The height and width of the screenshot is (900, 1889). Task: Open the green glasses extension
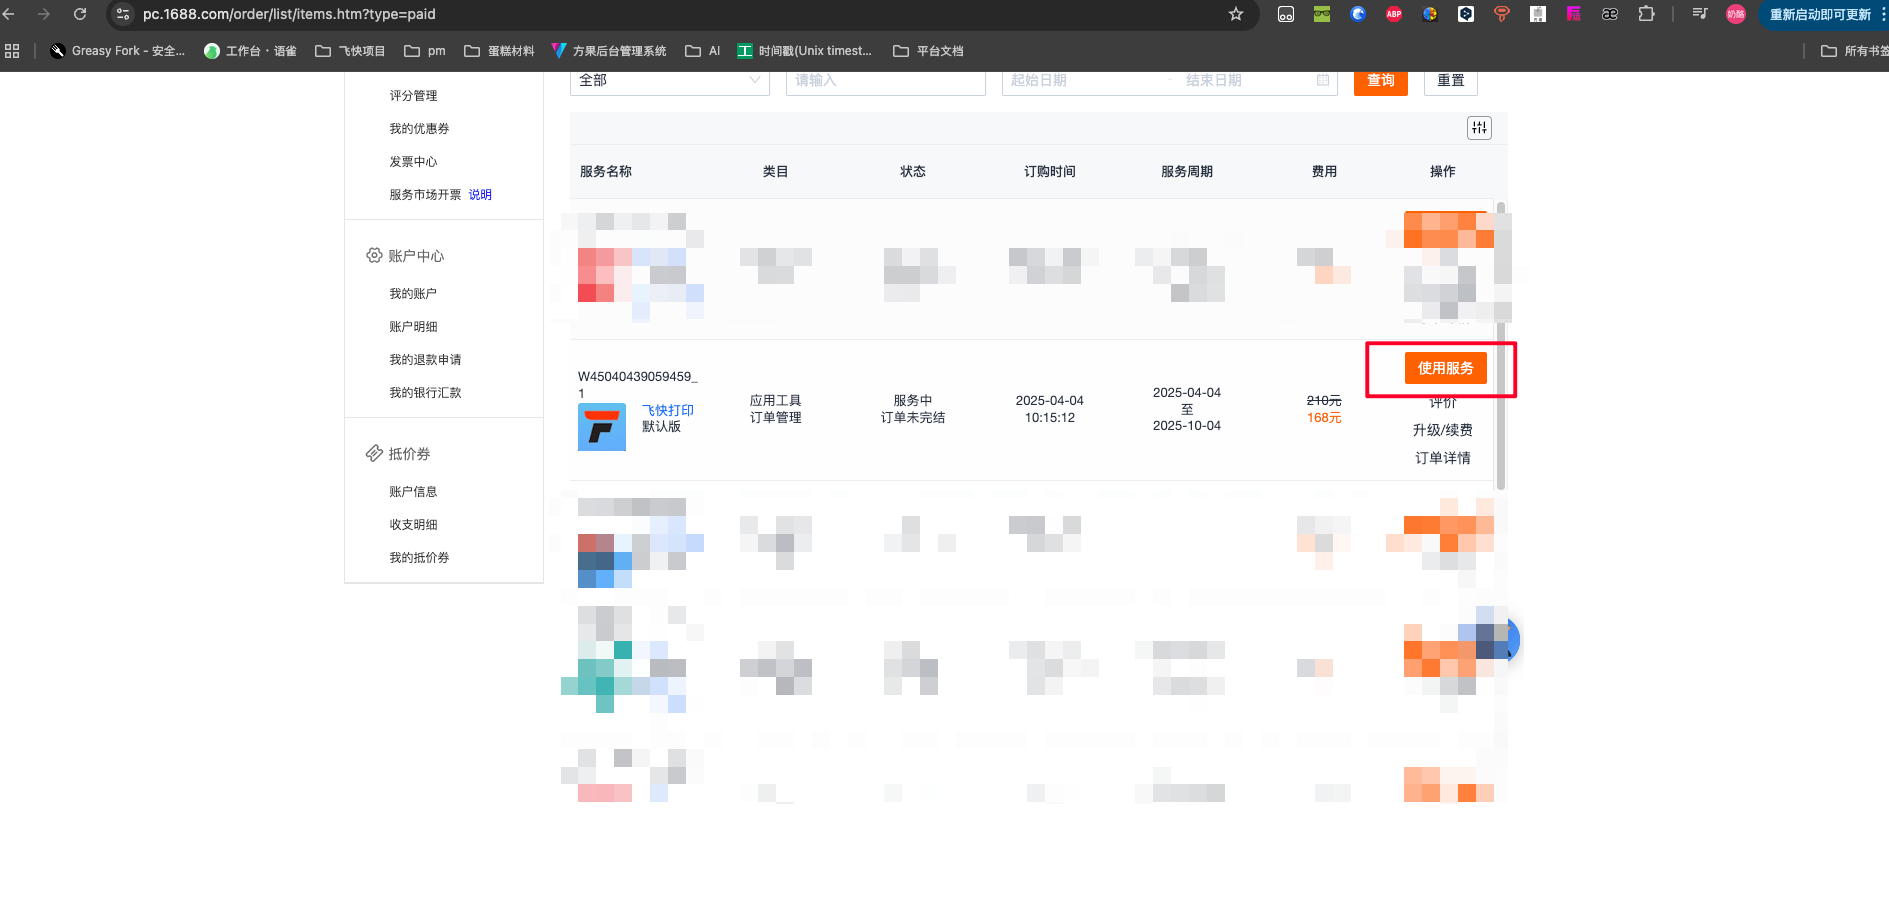pos(1322,14)
